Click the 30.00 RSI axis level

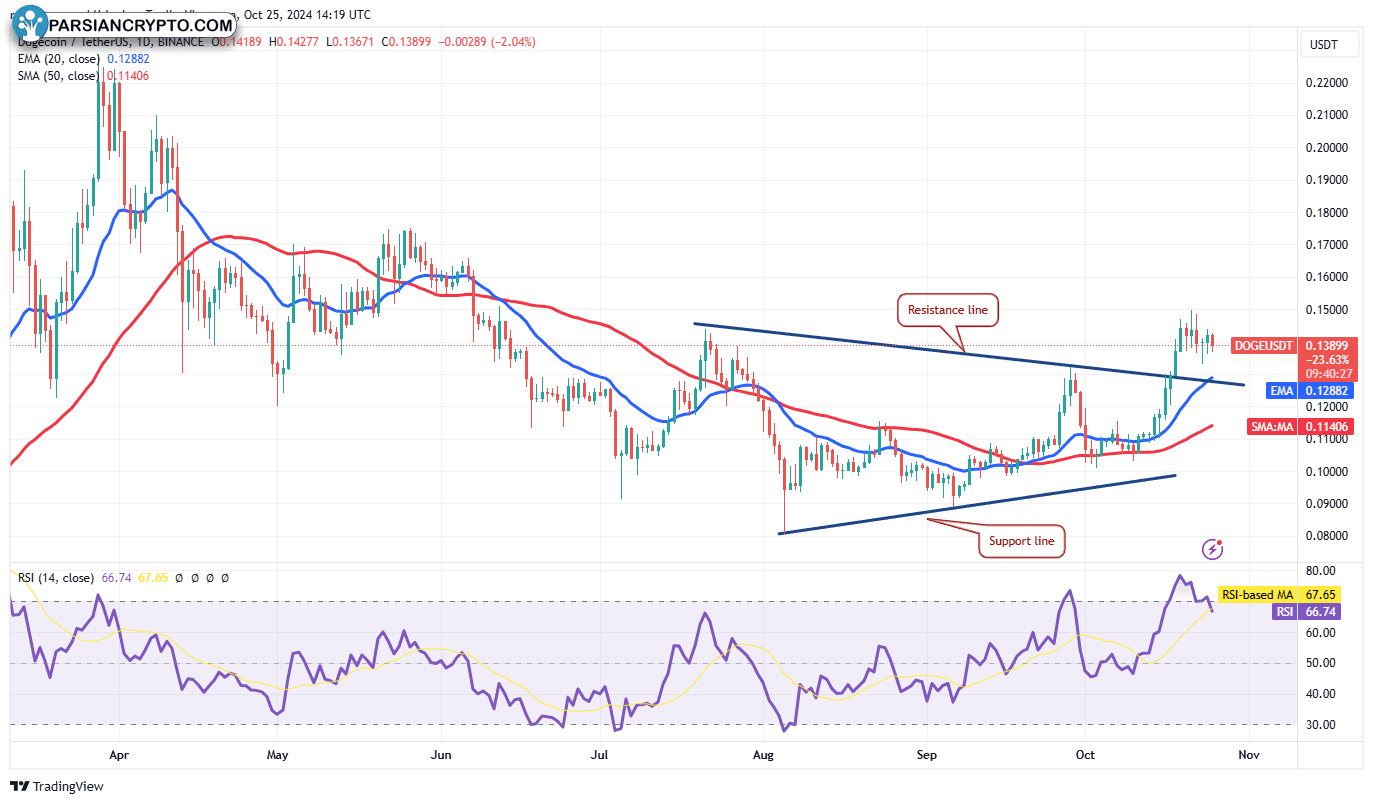(1323, 724)
